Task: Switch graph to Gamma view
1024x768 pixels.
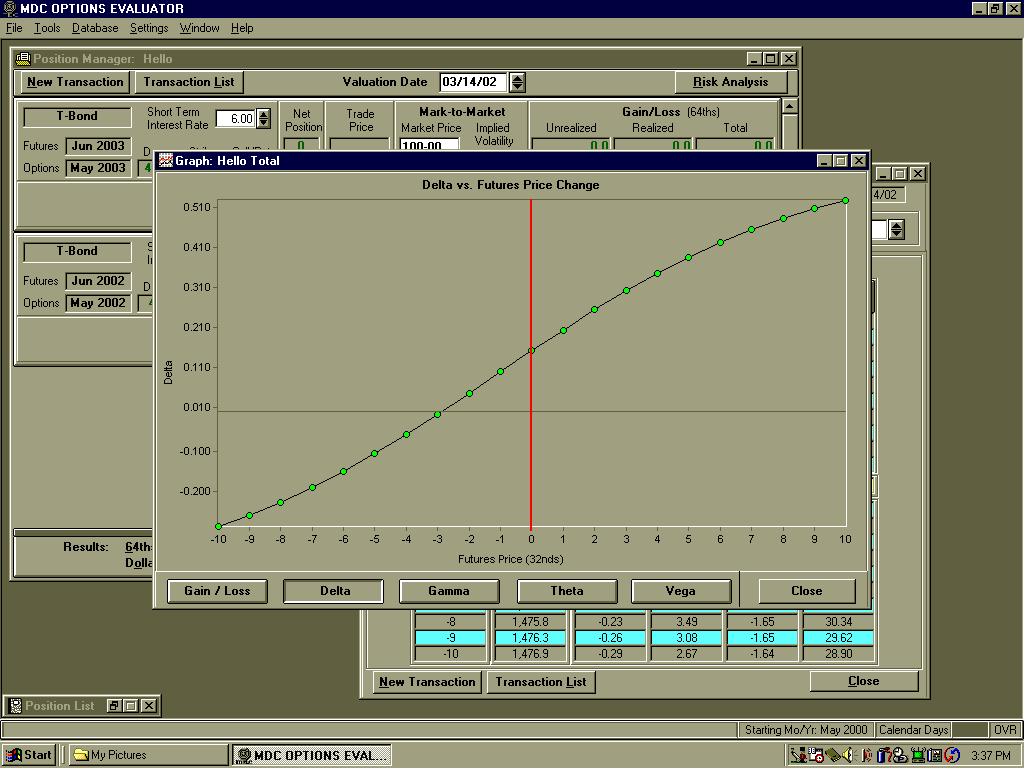Action: pos(448,591)
